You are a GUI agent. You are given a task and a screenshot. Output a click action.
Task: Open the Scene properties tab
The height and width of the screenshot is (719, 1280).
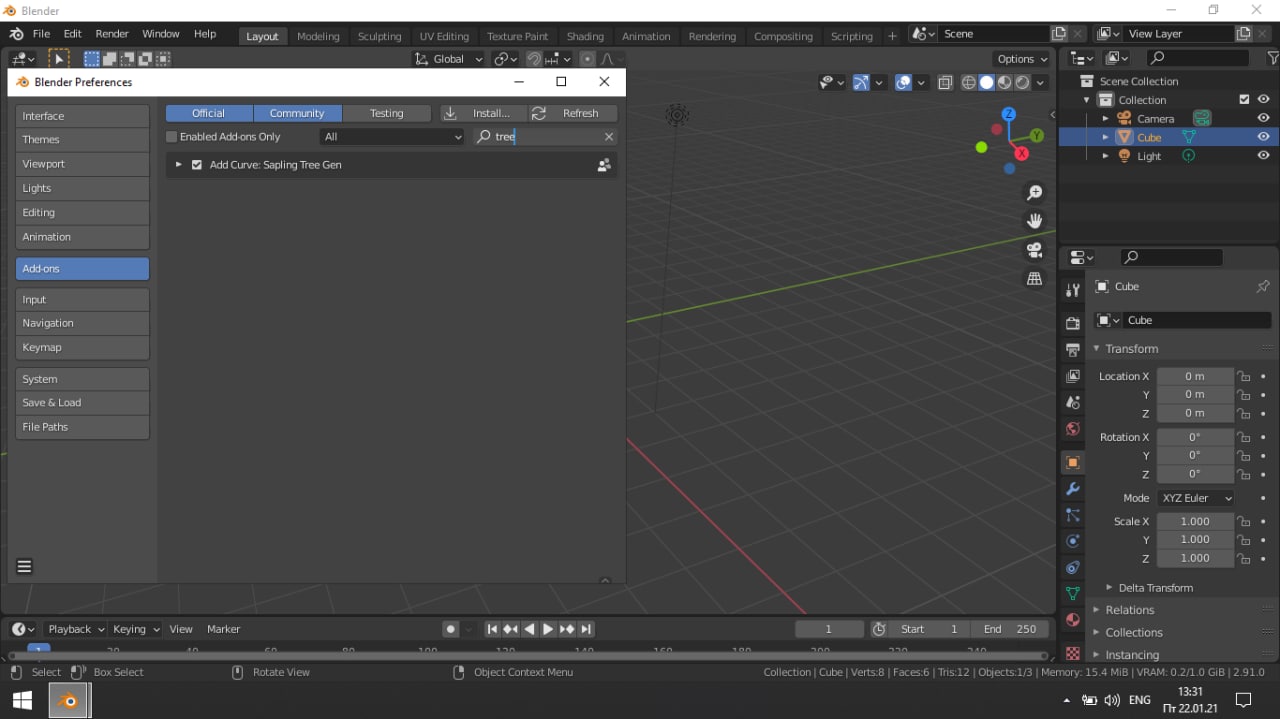coord(1072,402)
